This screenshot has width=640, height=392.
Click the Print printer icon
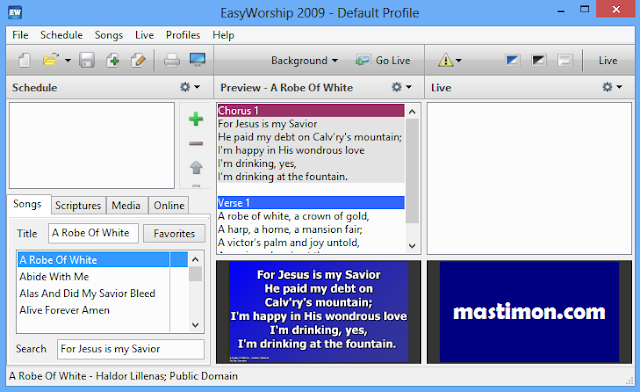171,60
